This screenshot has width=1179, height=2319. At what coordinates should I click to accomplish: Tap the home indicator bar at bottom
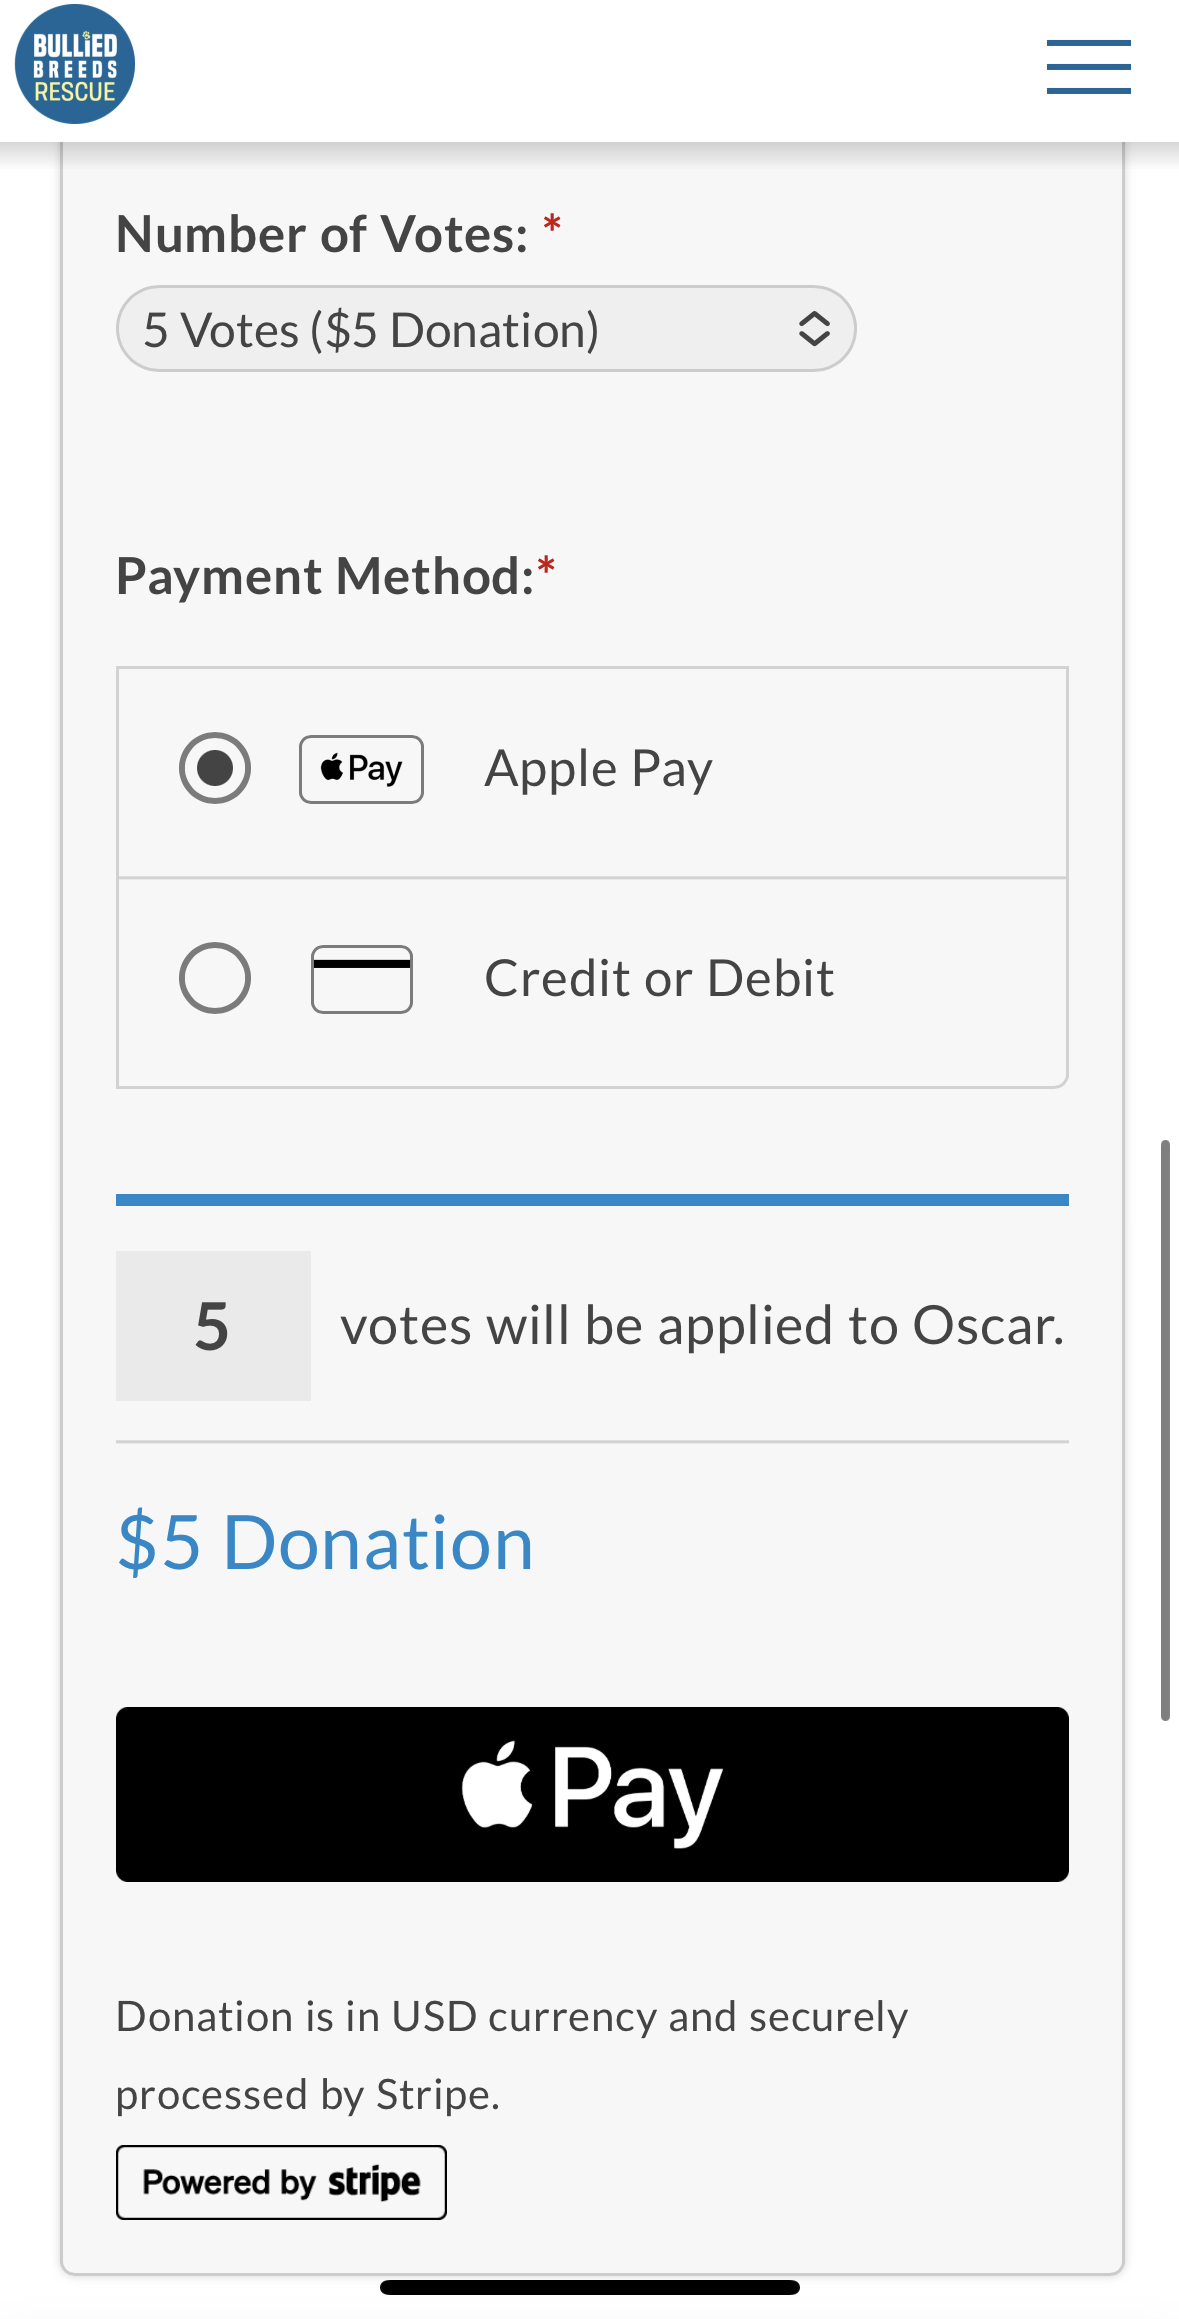pos(590,2287)
